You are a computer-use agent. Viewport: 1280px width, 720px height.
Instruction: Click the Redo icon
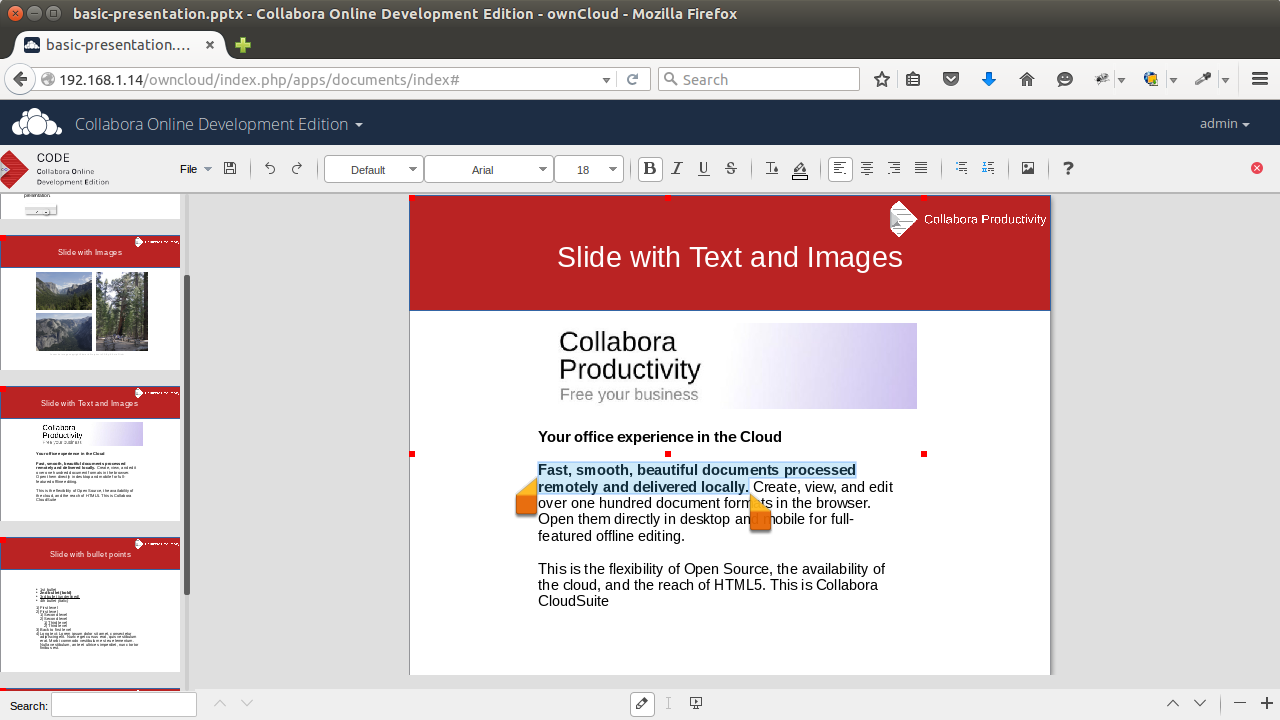[297, 168]
